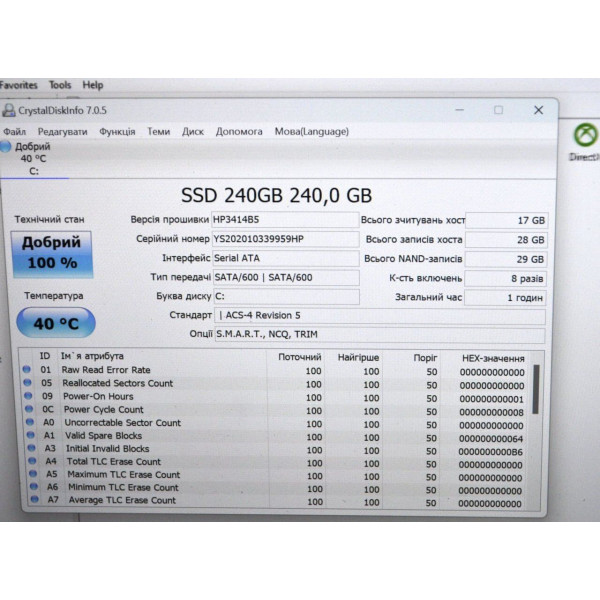Open the Мова(Language) menu

click(x=311, y=132)
